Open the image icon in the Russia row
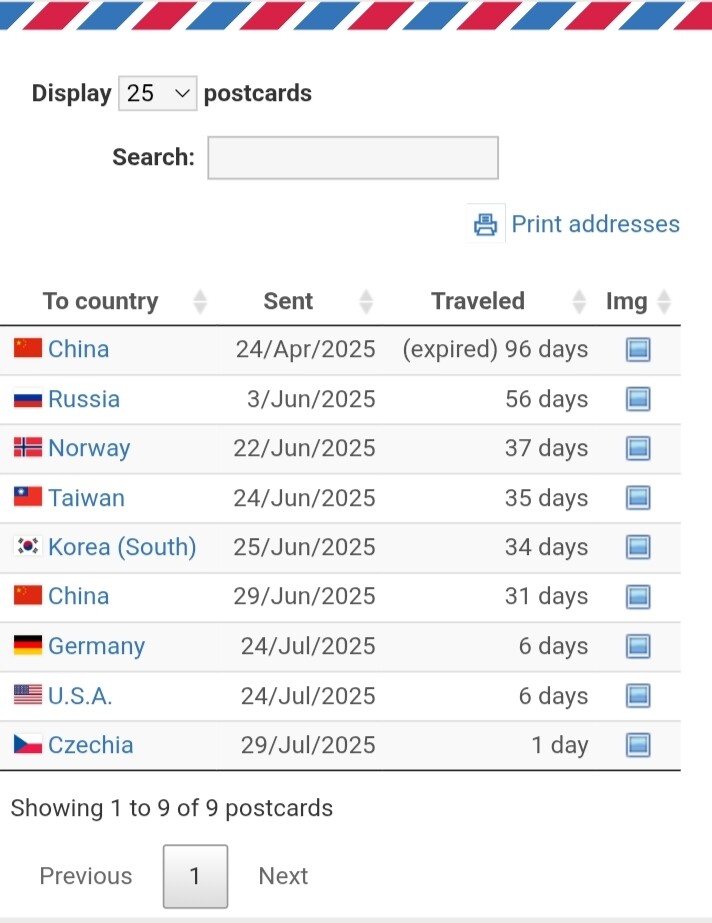712x923 pixels. pos(638,399)
